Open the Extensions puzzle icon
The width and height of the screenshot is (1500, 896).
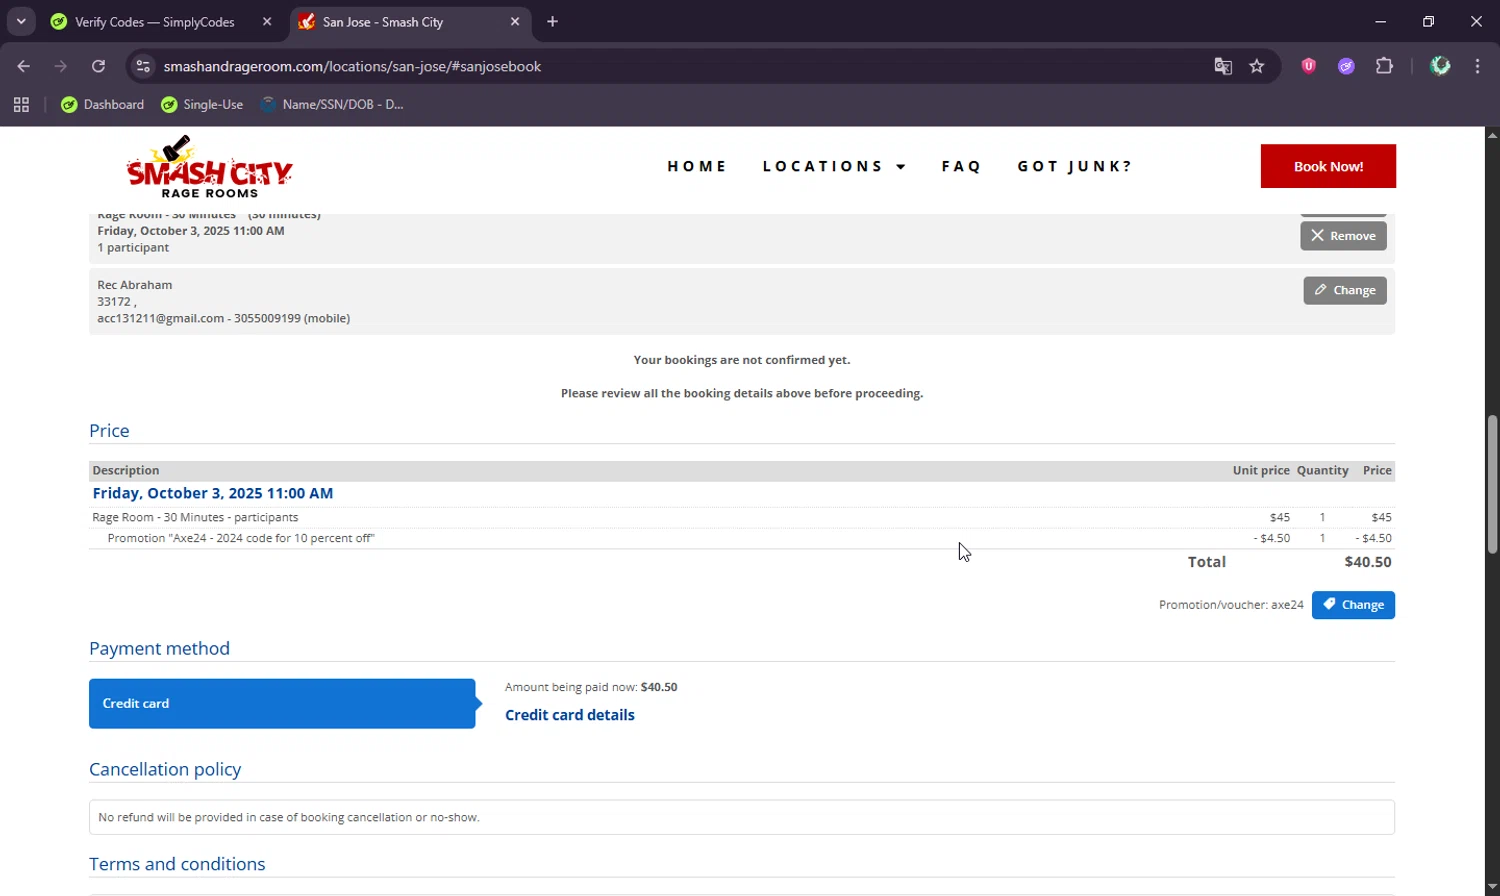(1384, 66)
